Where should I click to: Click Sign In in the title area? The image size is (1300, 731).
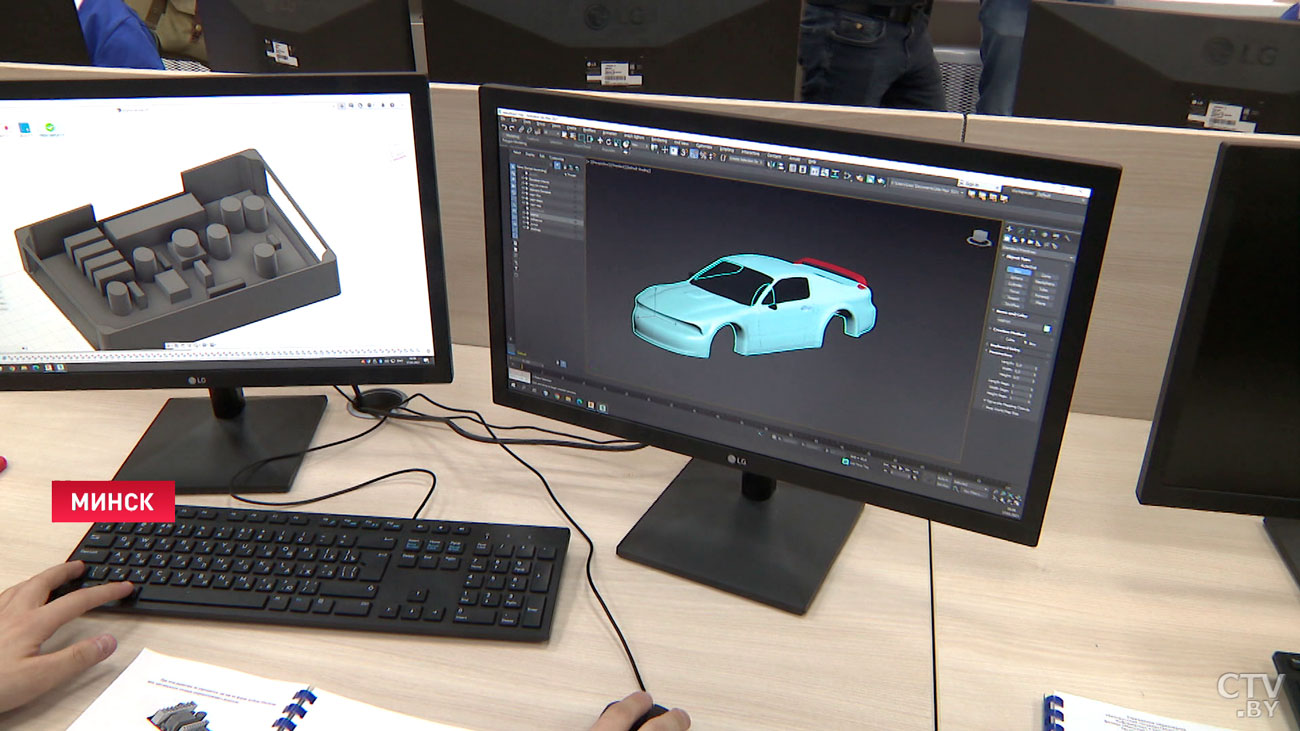972,184
